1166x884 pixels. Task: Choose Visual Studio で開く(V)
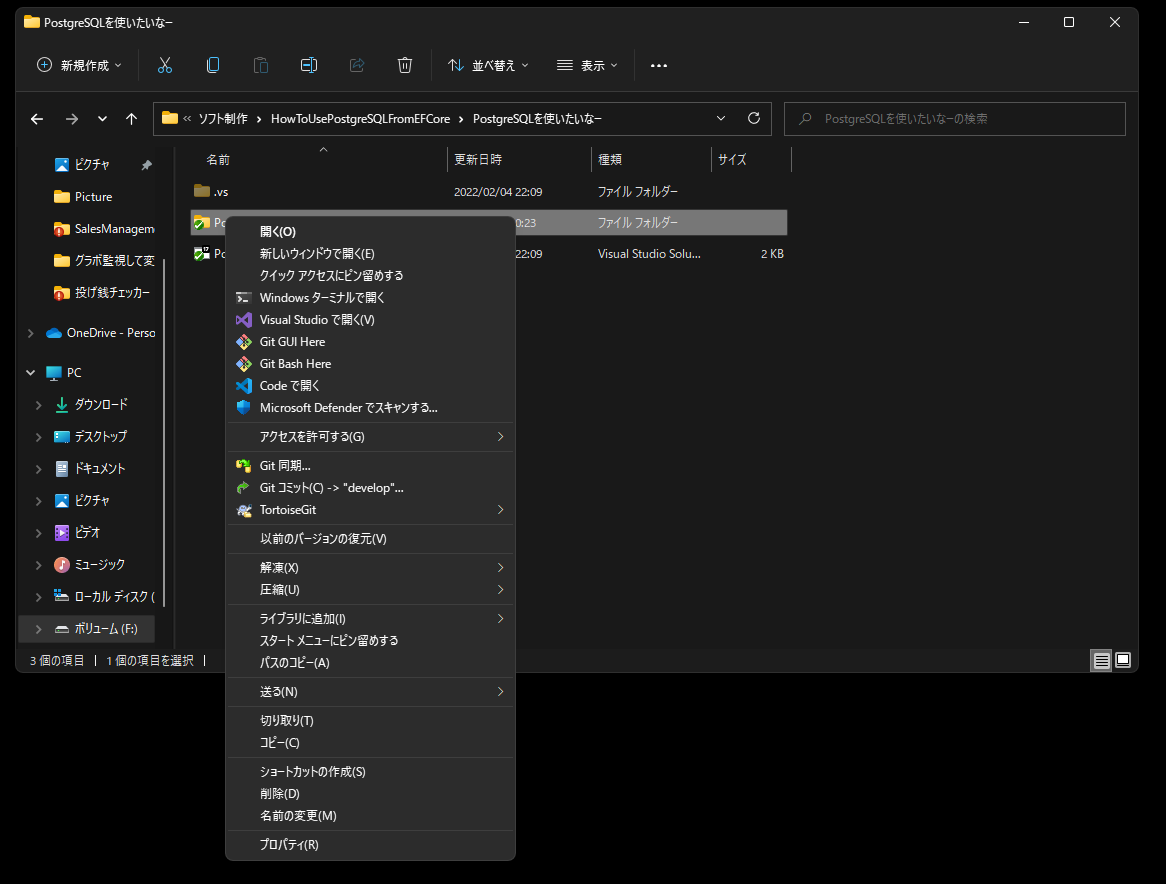click(370, 320)
